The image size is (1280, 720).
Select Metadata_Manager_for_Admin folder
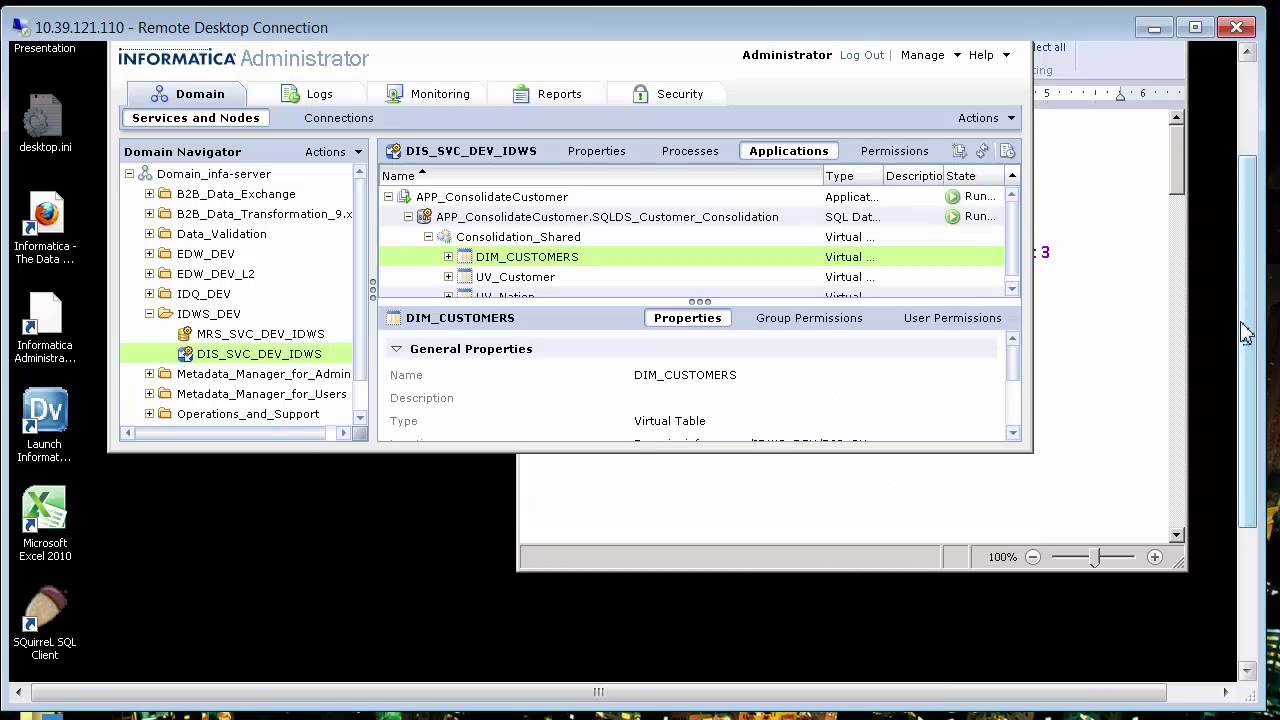(x=263, y=374)
